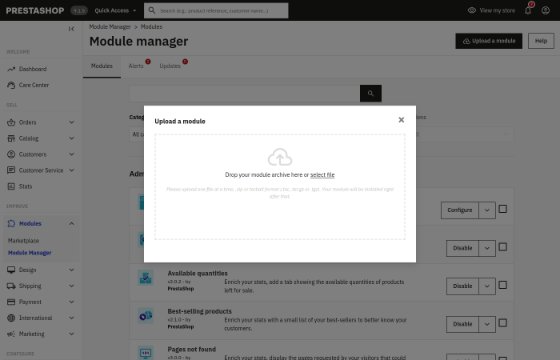Open the user profile icon

tap(545, 10)
